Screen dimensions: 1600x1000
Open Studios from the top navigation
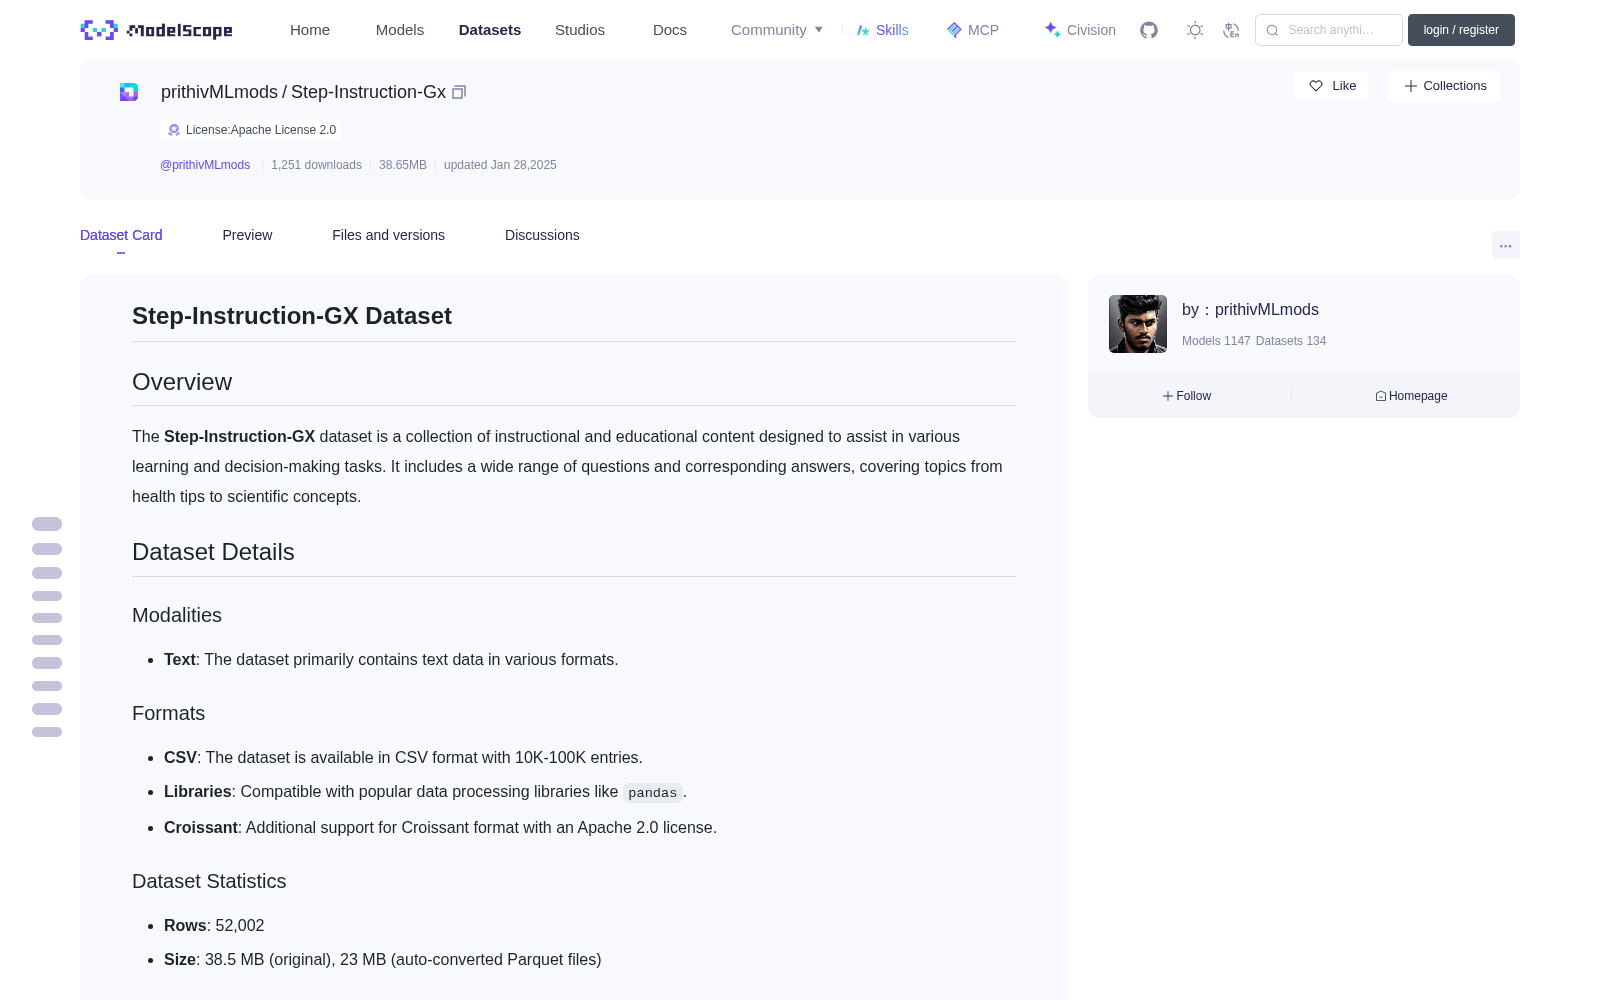(580, 30)
